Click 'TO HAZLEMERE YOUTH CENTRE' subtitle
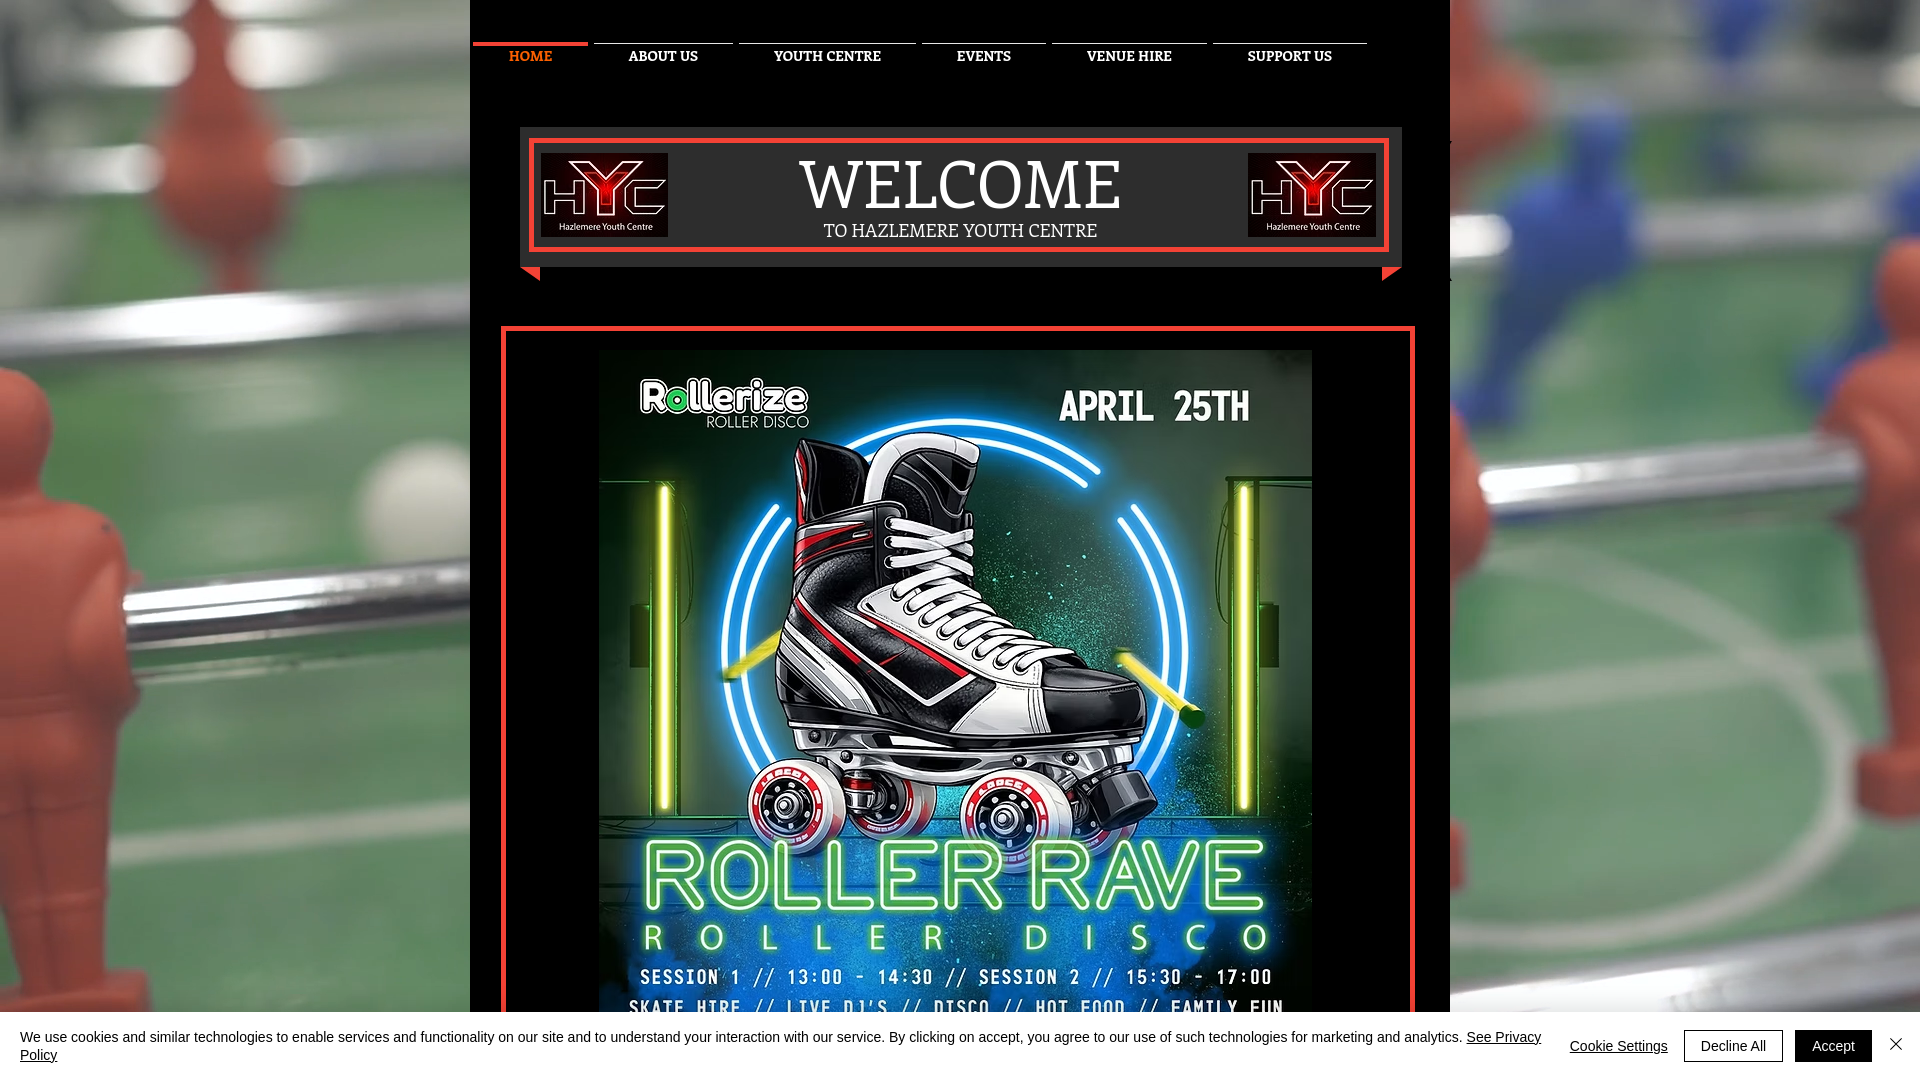This screenshot has height=1080, width=1920. [x=960, y=230]
